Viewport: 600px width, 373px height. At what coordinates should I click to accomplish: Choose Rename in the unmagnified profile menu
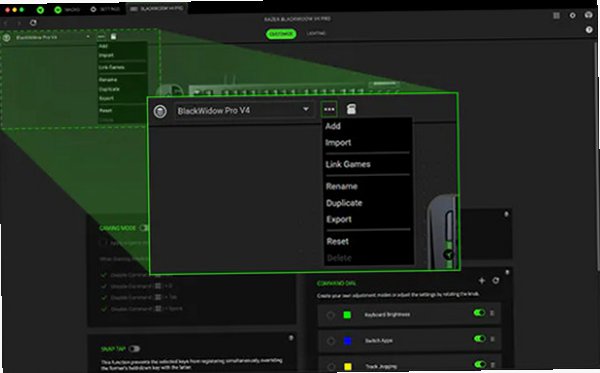pos(108,80)
